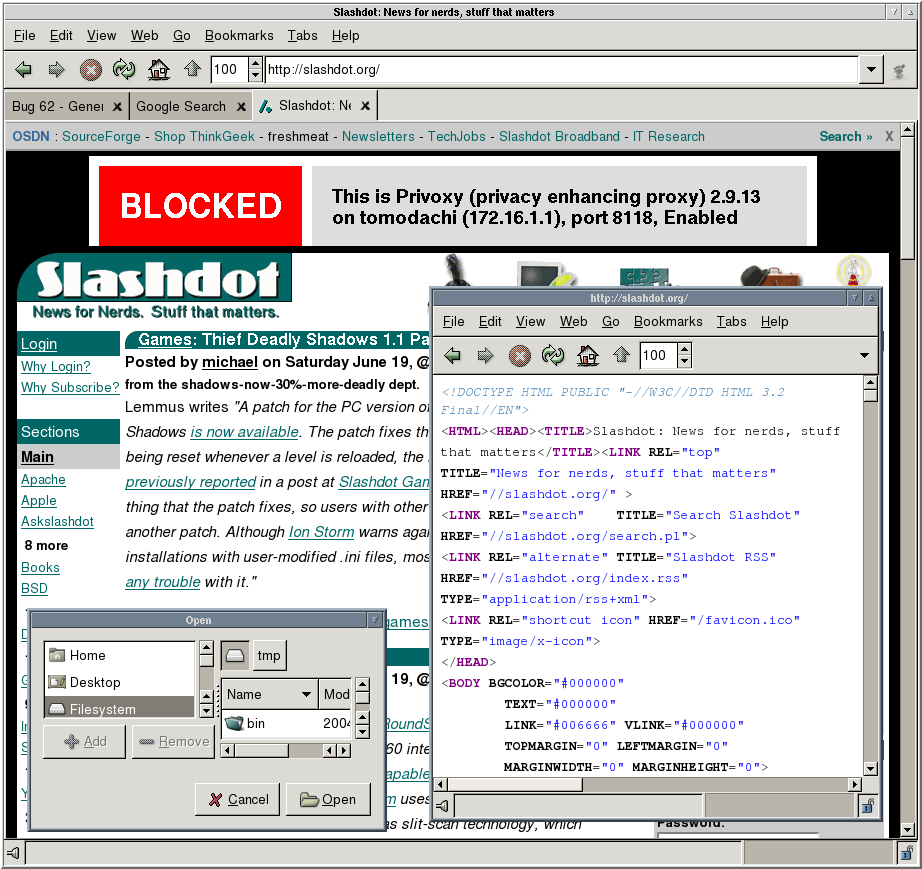Screen dimensions: 922x869
Task: Click the Up arrow icon in the main toolbar
Action: [x=192, y=70]
